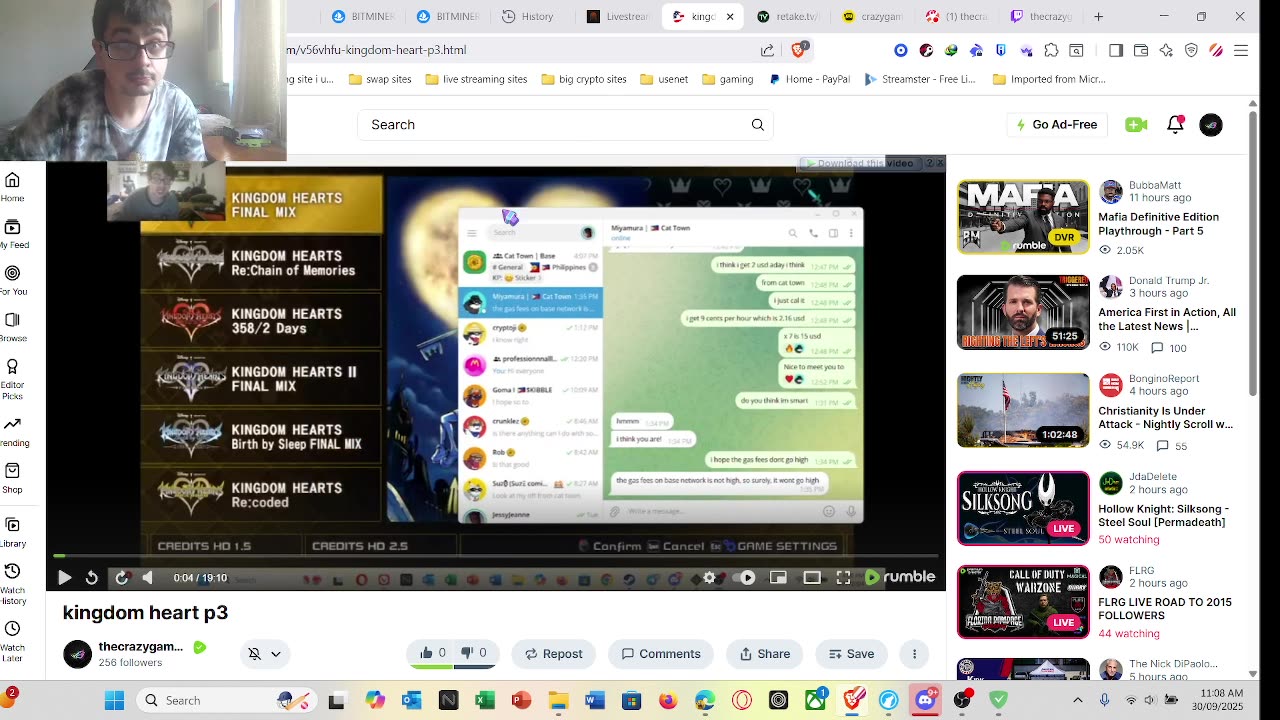Click green upload video camera icon

1136,125
